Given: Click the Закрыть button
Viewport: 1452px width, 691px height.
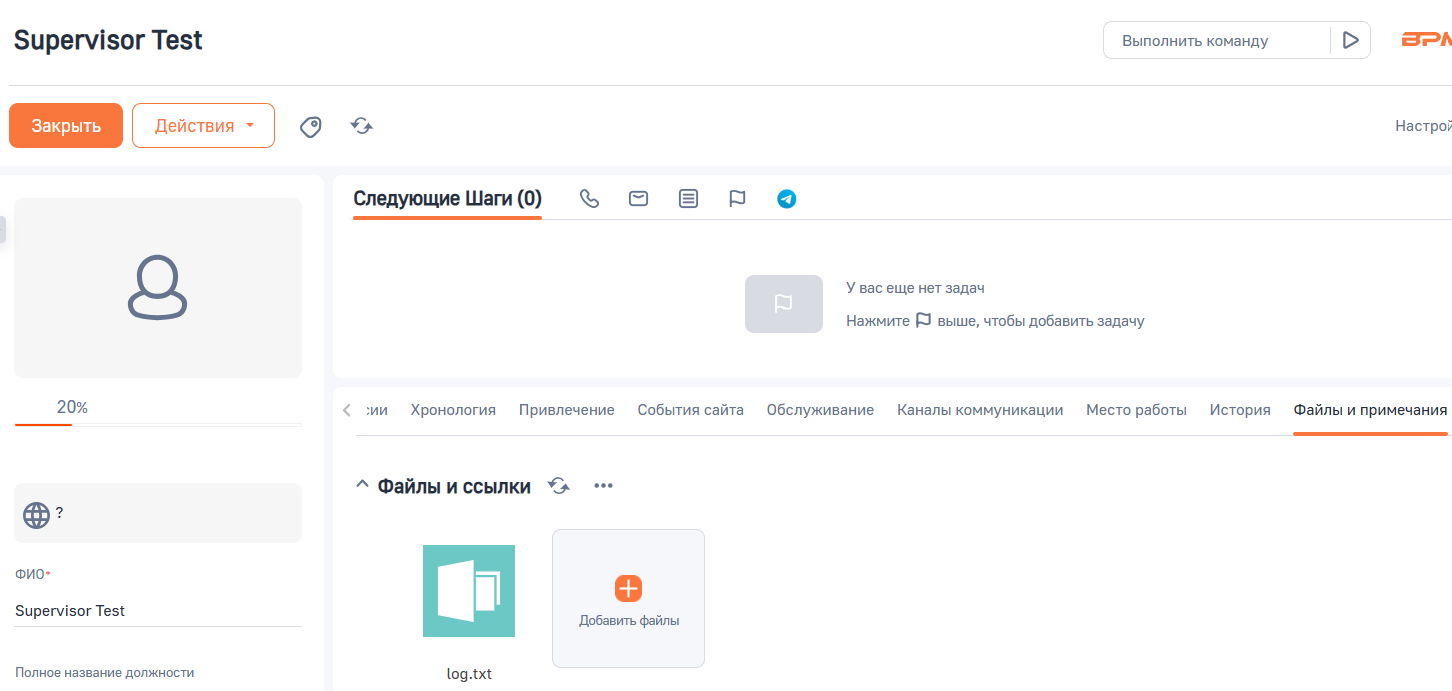Looking at the screenshot, I should point(66,126).
